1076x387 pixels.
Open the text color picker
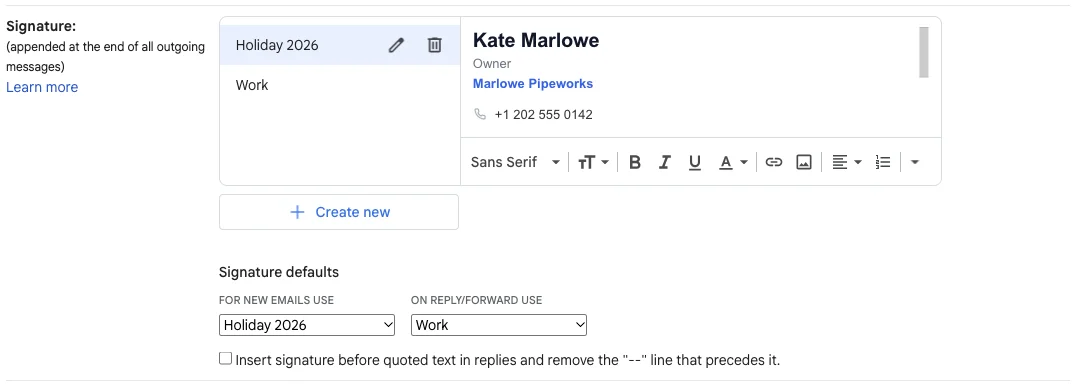click(733, 163)
